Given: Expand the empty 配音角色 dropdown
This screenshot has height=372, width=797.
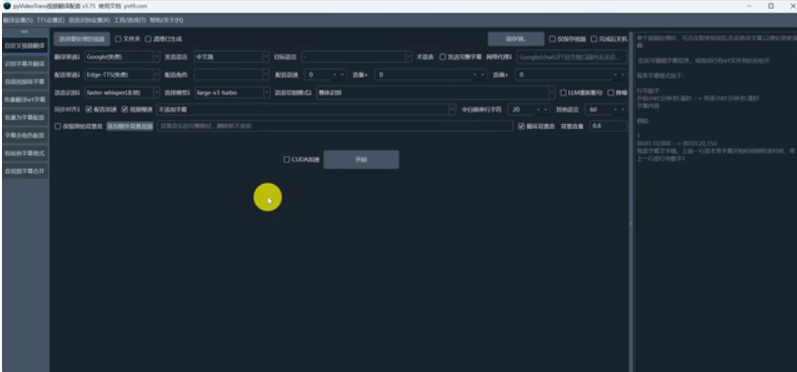Looking at the screenshot, I should pos(231,75).
